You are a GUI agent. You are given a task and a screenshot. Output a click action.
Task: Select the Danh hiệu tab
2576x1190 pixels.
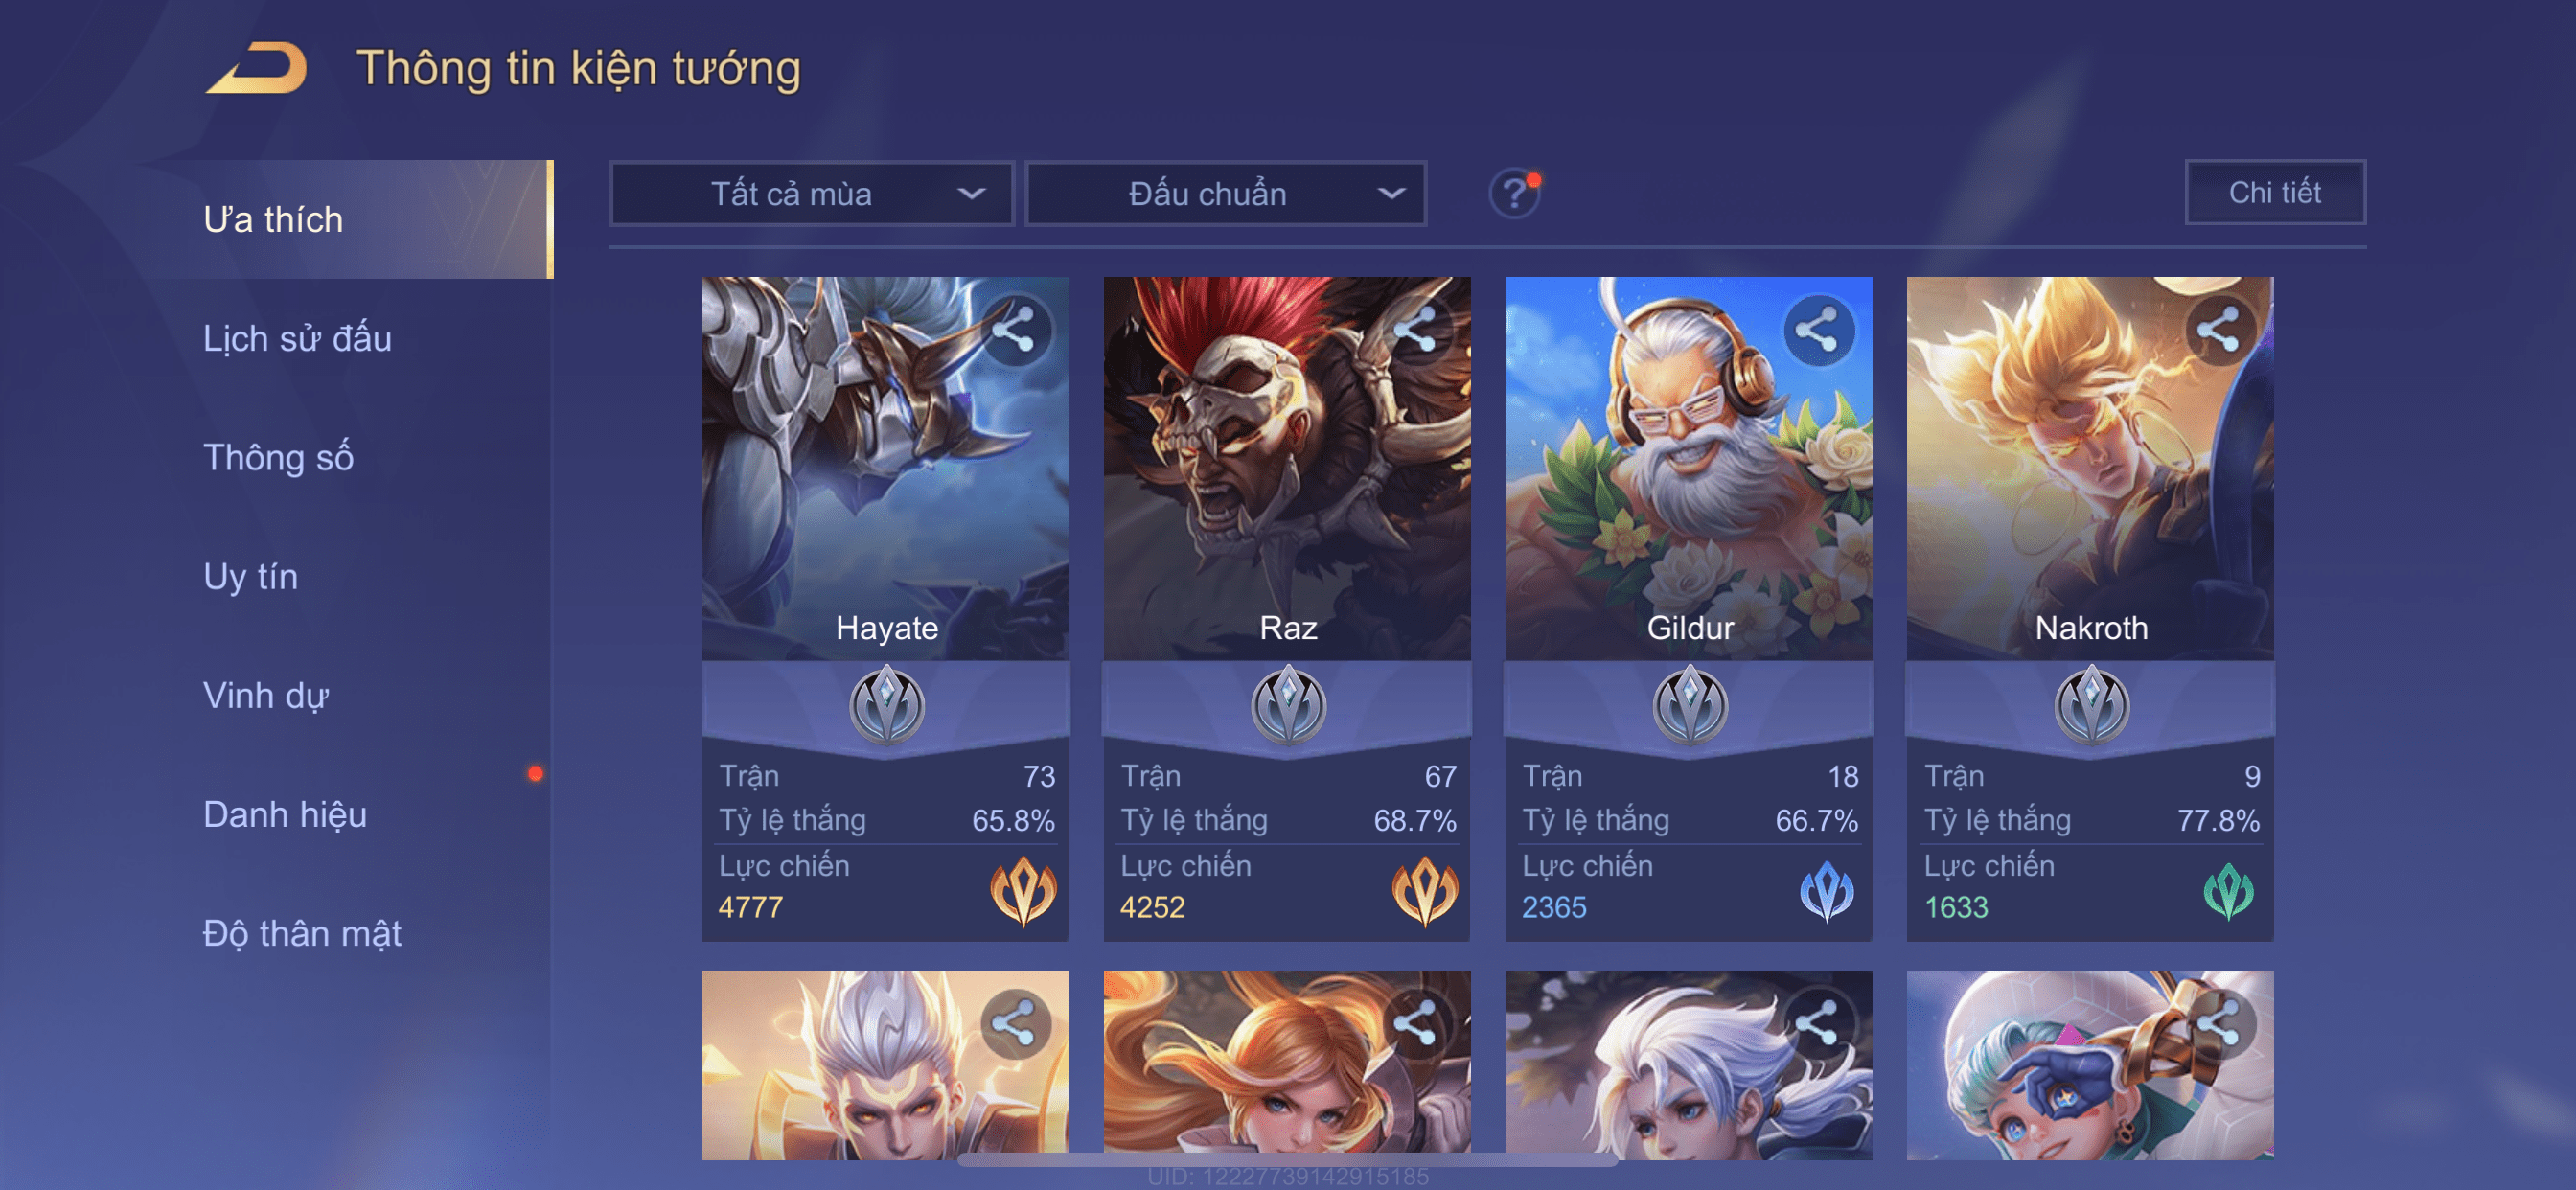285,814
